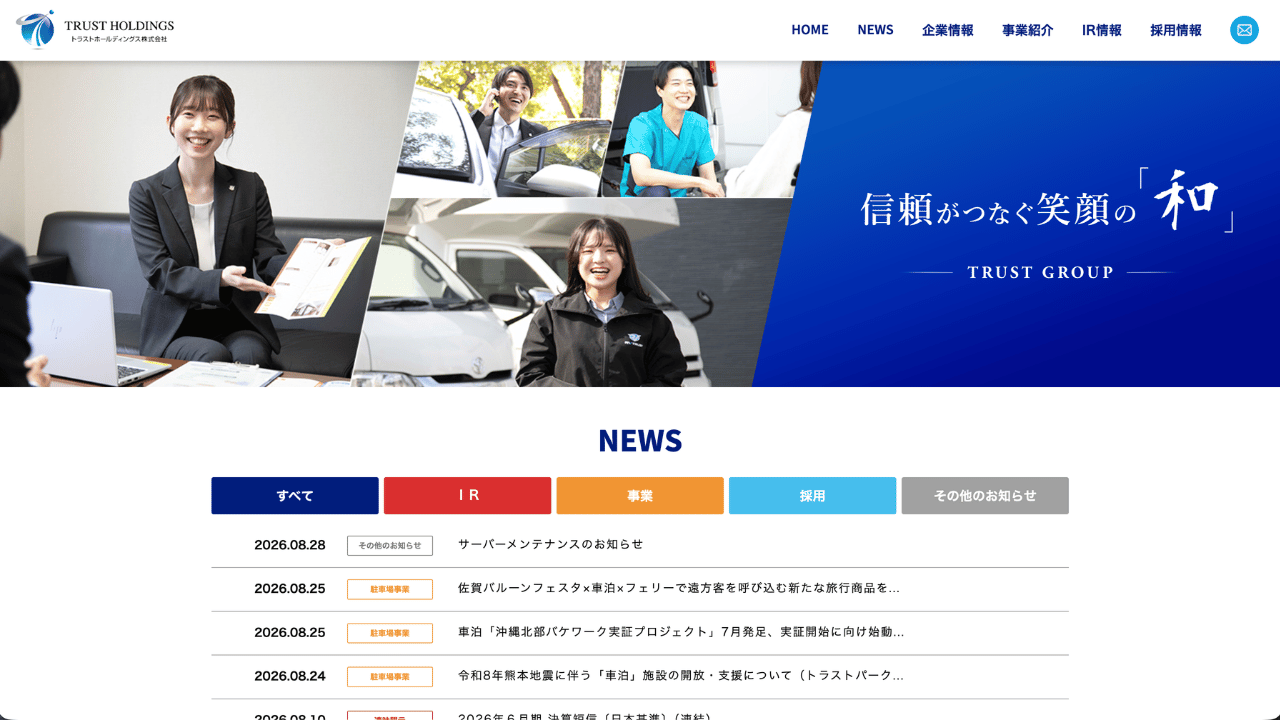The width and height of the screenshot is (1280, 720).
Task: Go to HOME in navigation
Action: coord(810,30)
